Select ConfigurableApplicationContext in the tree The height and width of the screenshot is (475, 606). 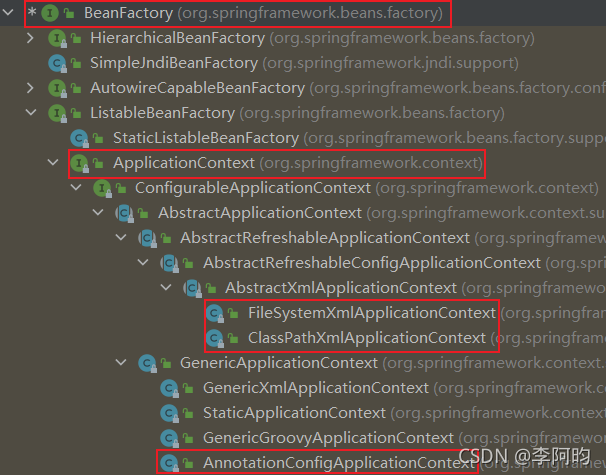tap(253, 188)
